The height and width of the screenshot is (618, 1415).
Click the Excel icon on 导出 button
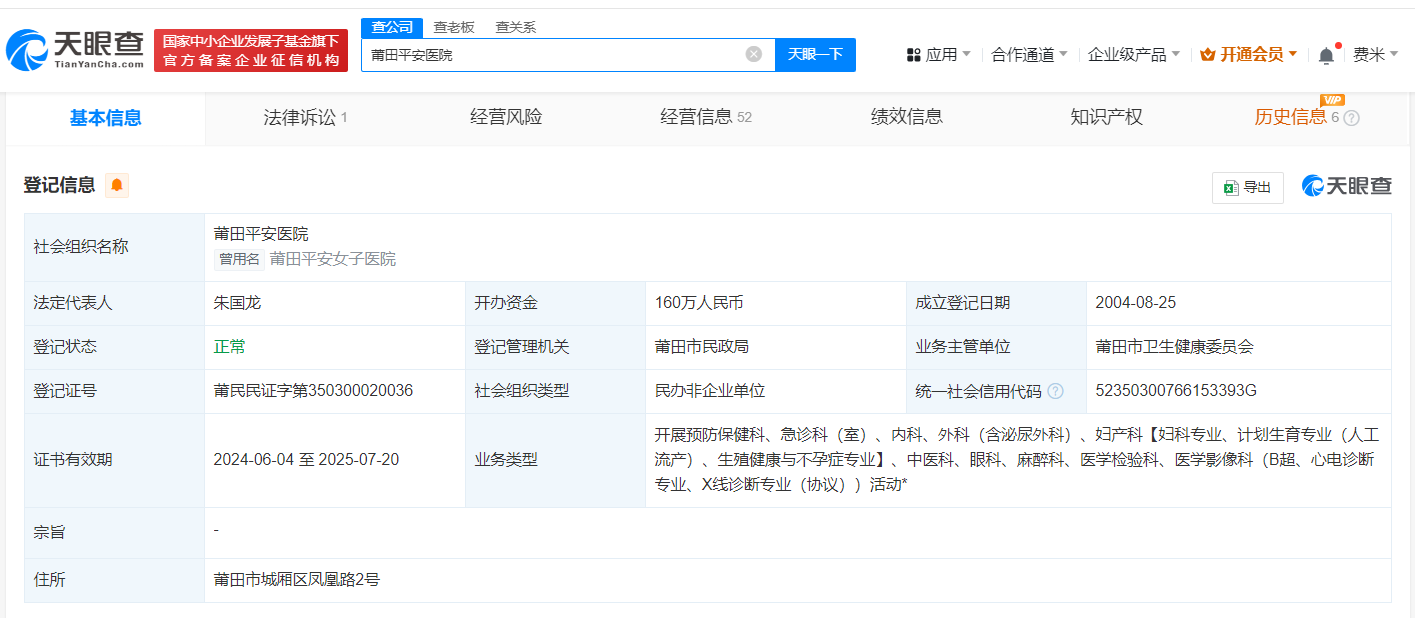(x=1232, y=187)
